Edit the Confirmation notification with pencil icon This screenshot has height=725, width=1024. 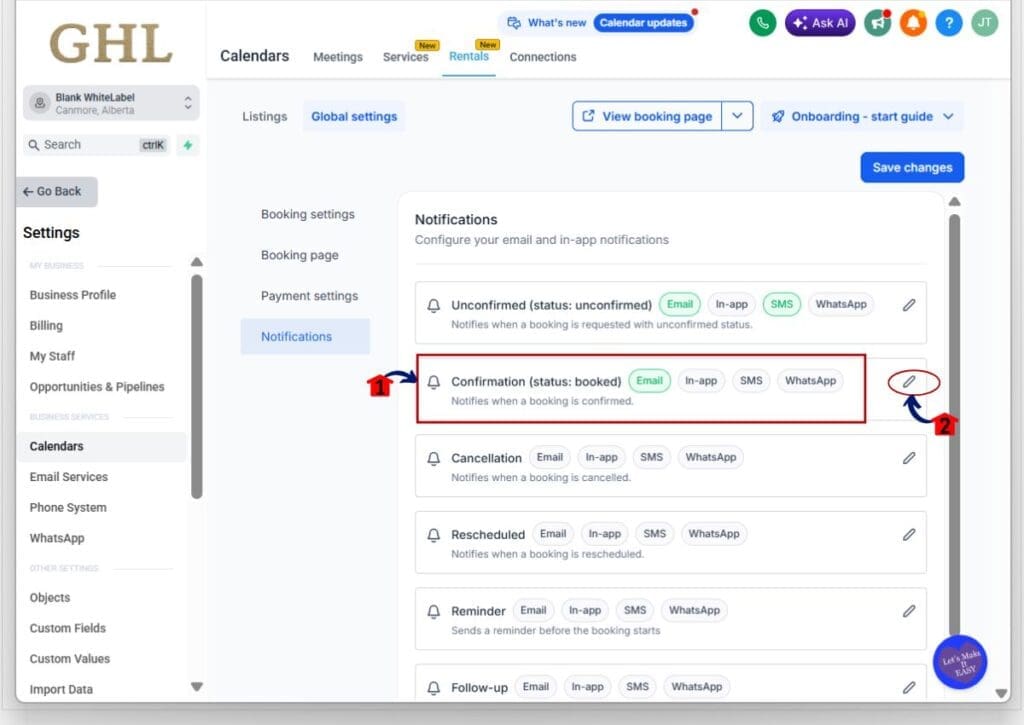[x=909, y=381]
